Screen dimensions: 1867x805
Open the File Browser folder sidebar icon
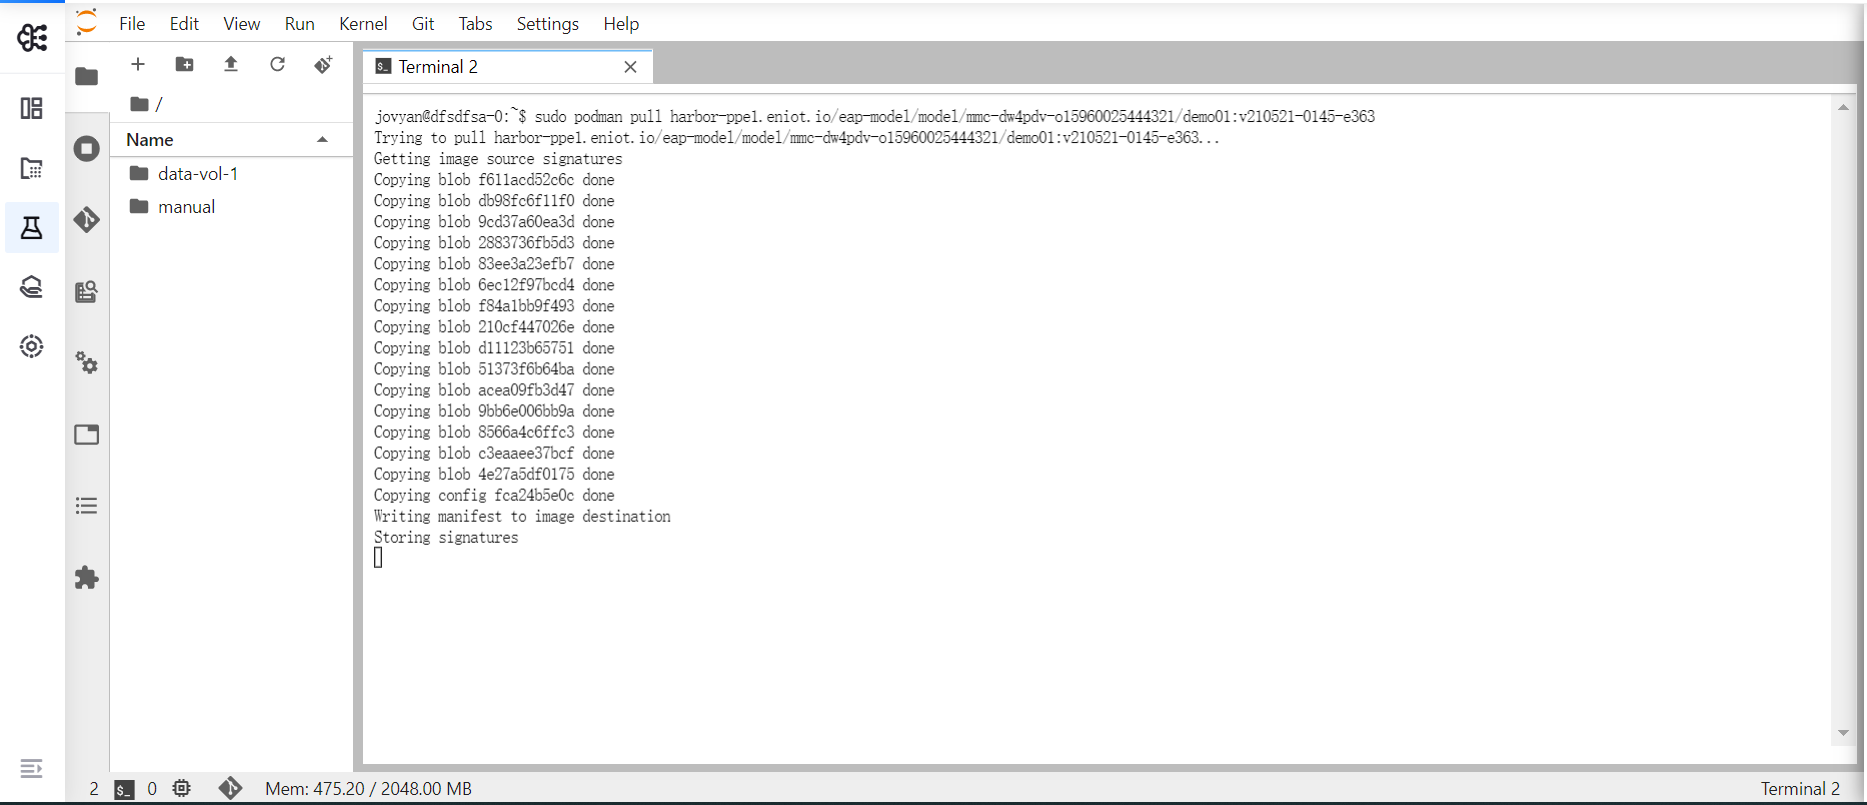coord(87,76)
